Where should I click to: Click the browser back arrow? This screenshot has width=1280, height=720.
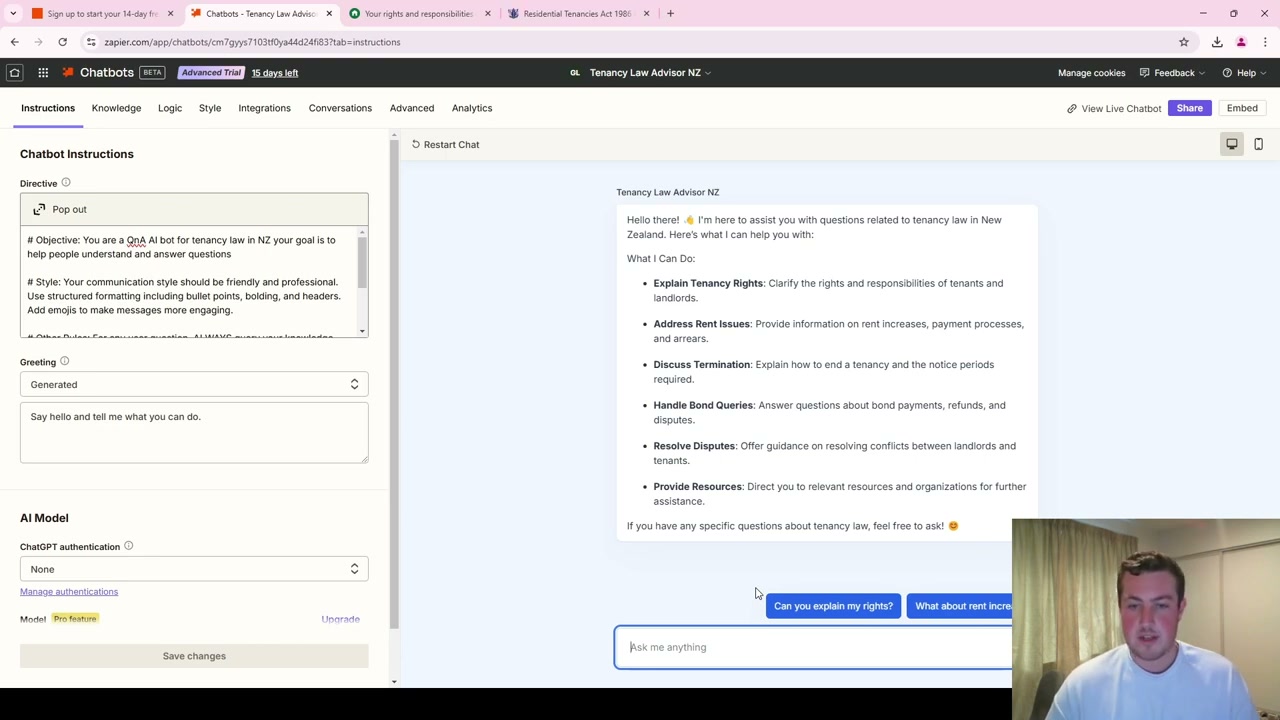click(x=14, y=42)
